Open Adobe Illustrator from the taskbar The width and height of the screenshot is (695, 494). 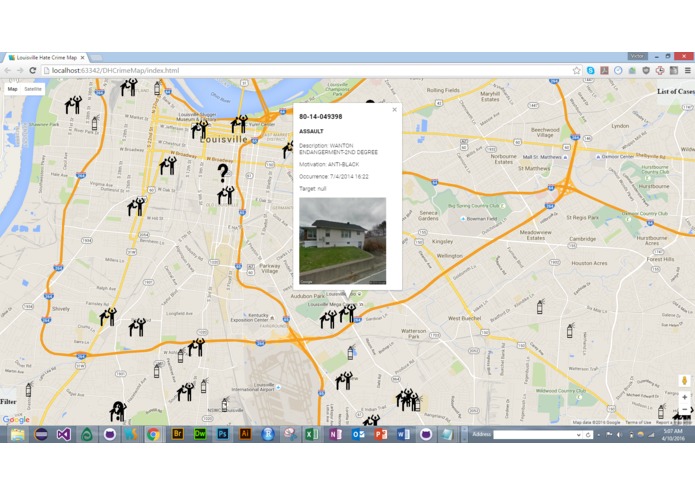tap(245, 434)
